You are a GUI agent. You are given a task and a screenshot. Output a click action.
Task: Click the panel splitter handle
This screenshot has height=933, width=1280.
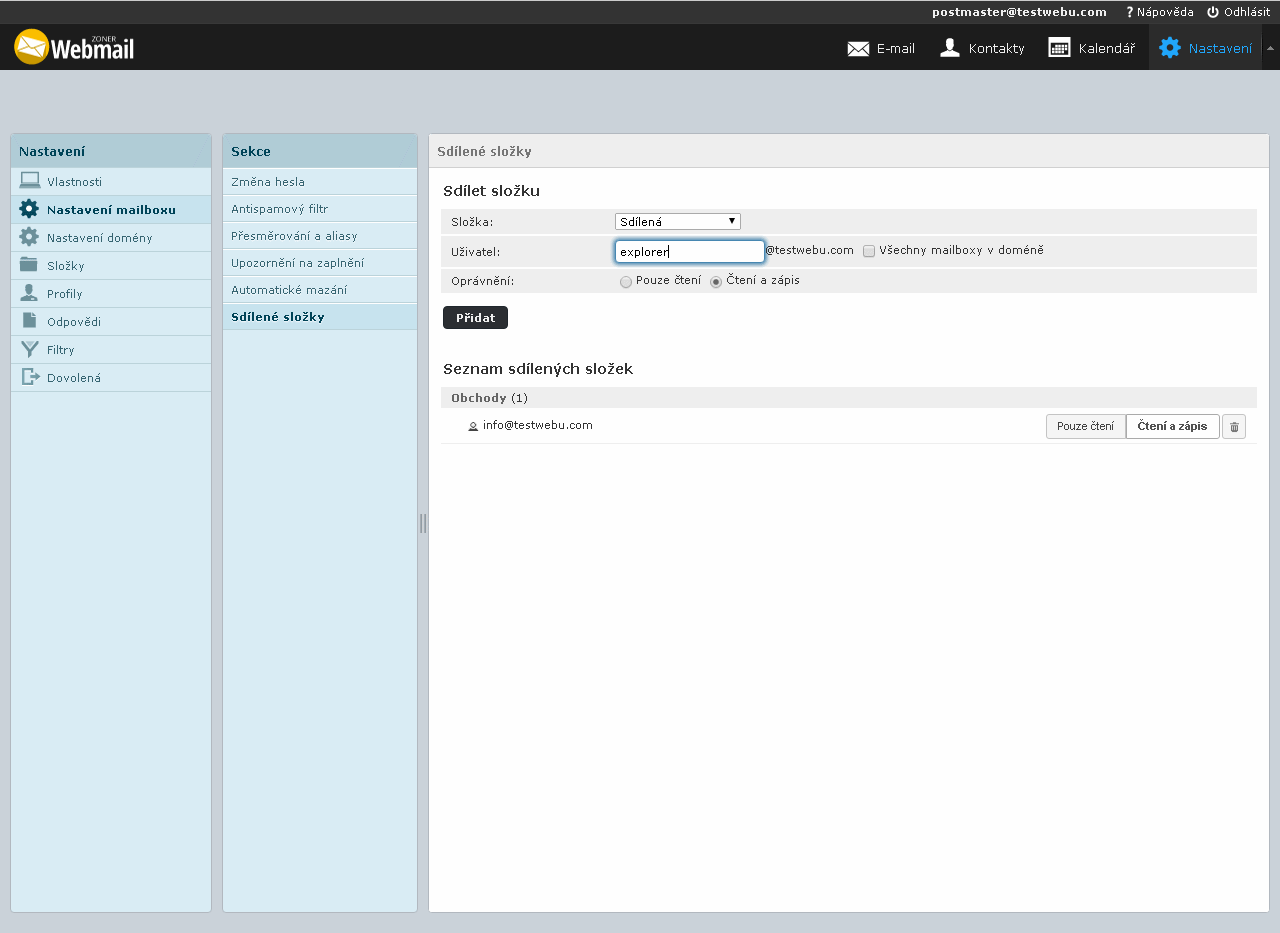423,523
